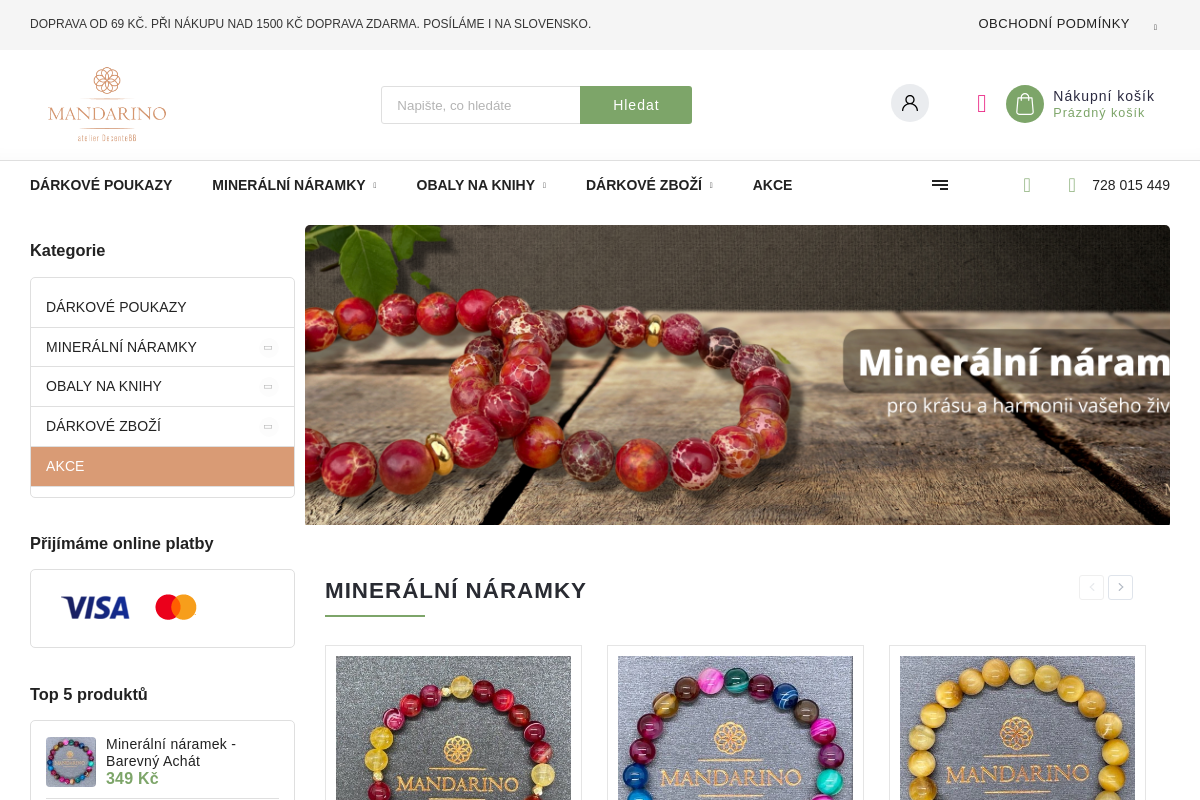
Task: Open Obaly na knihy top menu dropdown
Action: click(x=481, y=185)
